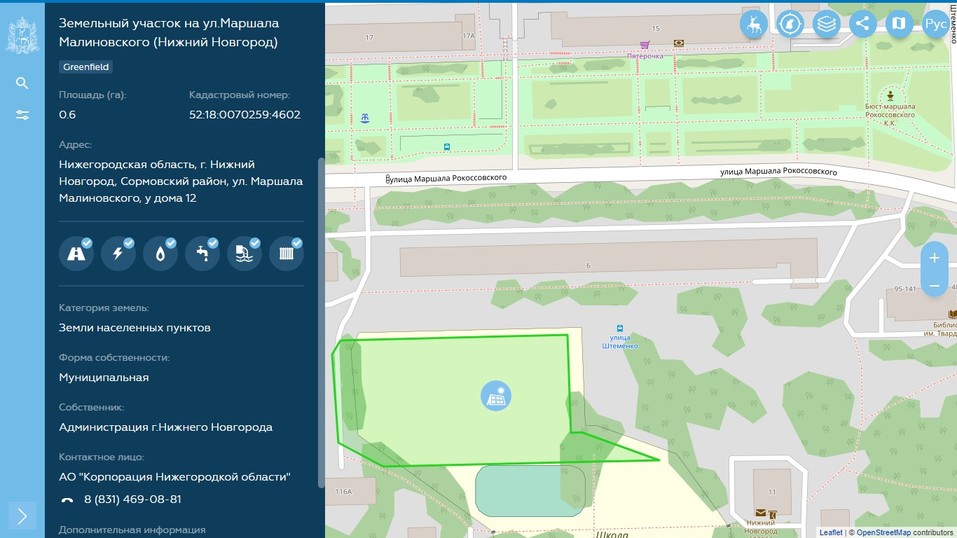Zoom in the map with plus
The height and width of the screenshot is (538, 957).
934,258
